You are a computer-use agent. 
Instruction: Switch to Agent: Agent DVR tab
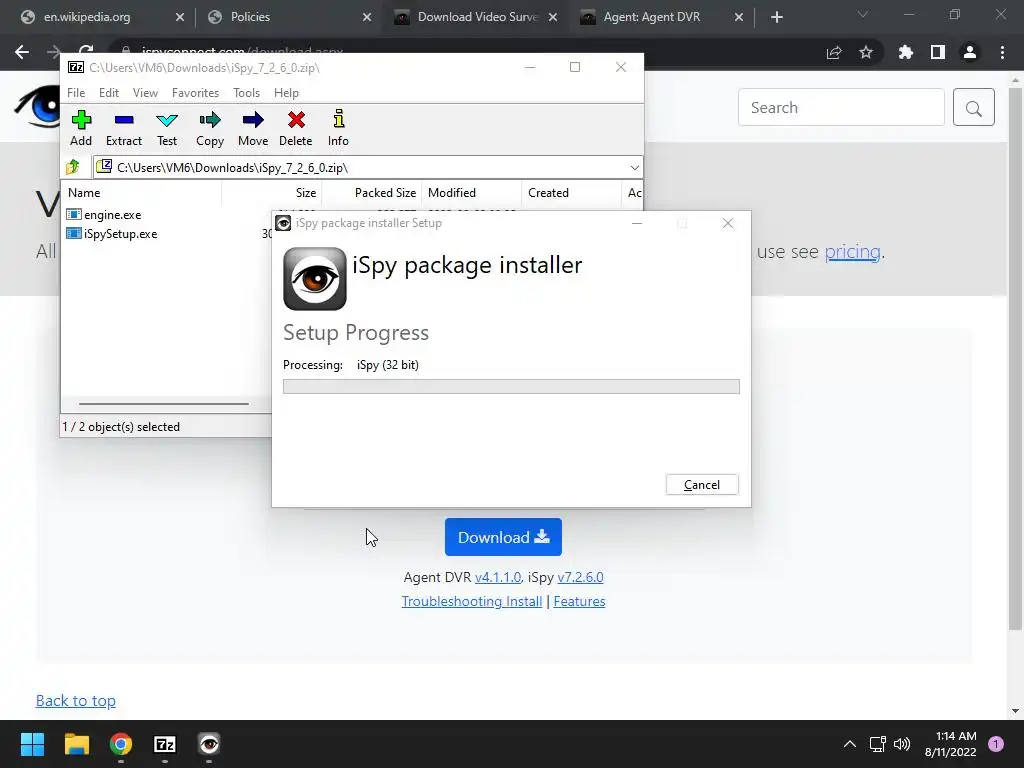click(x=652, y=17)
